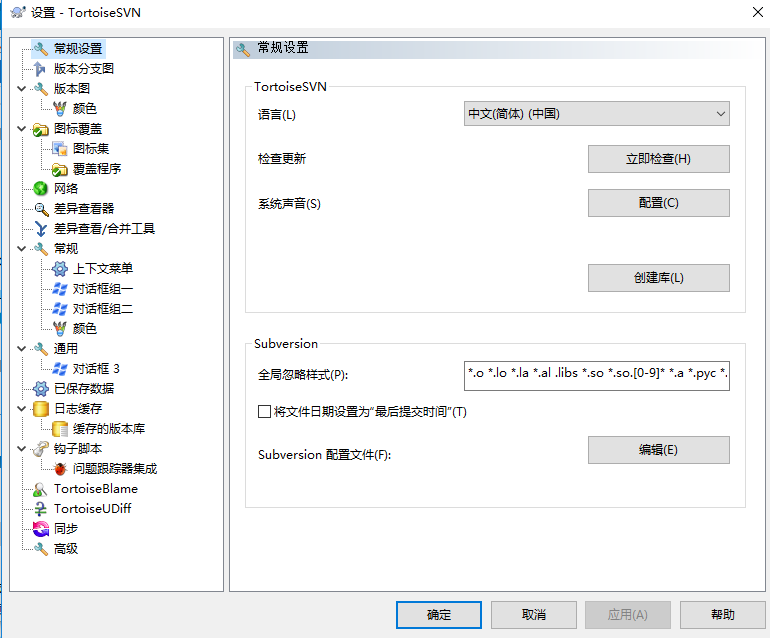Open the 已保存数据 page

(84, 388)
